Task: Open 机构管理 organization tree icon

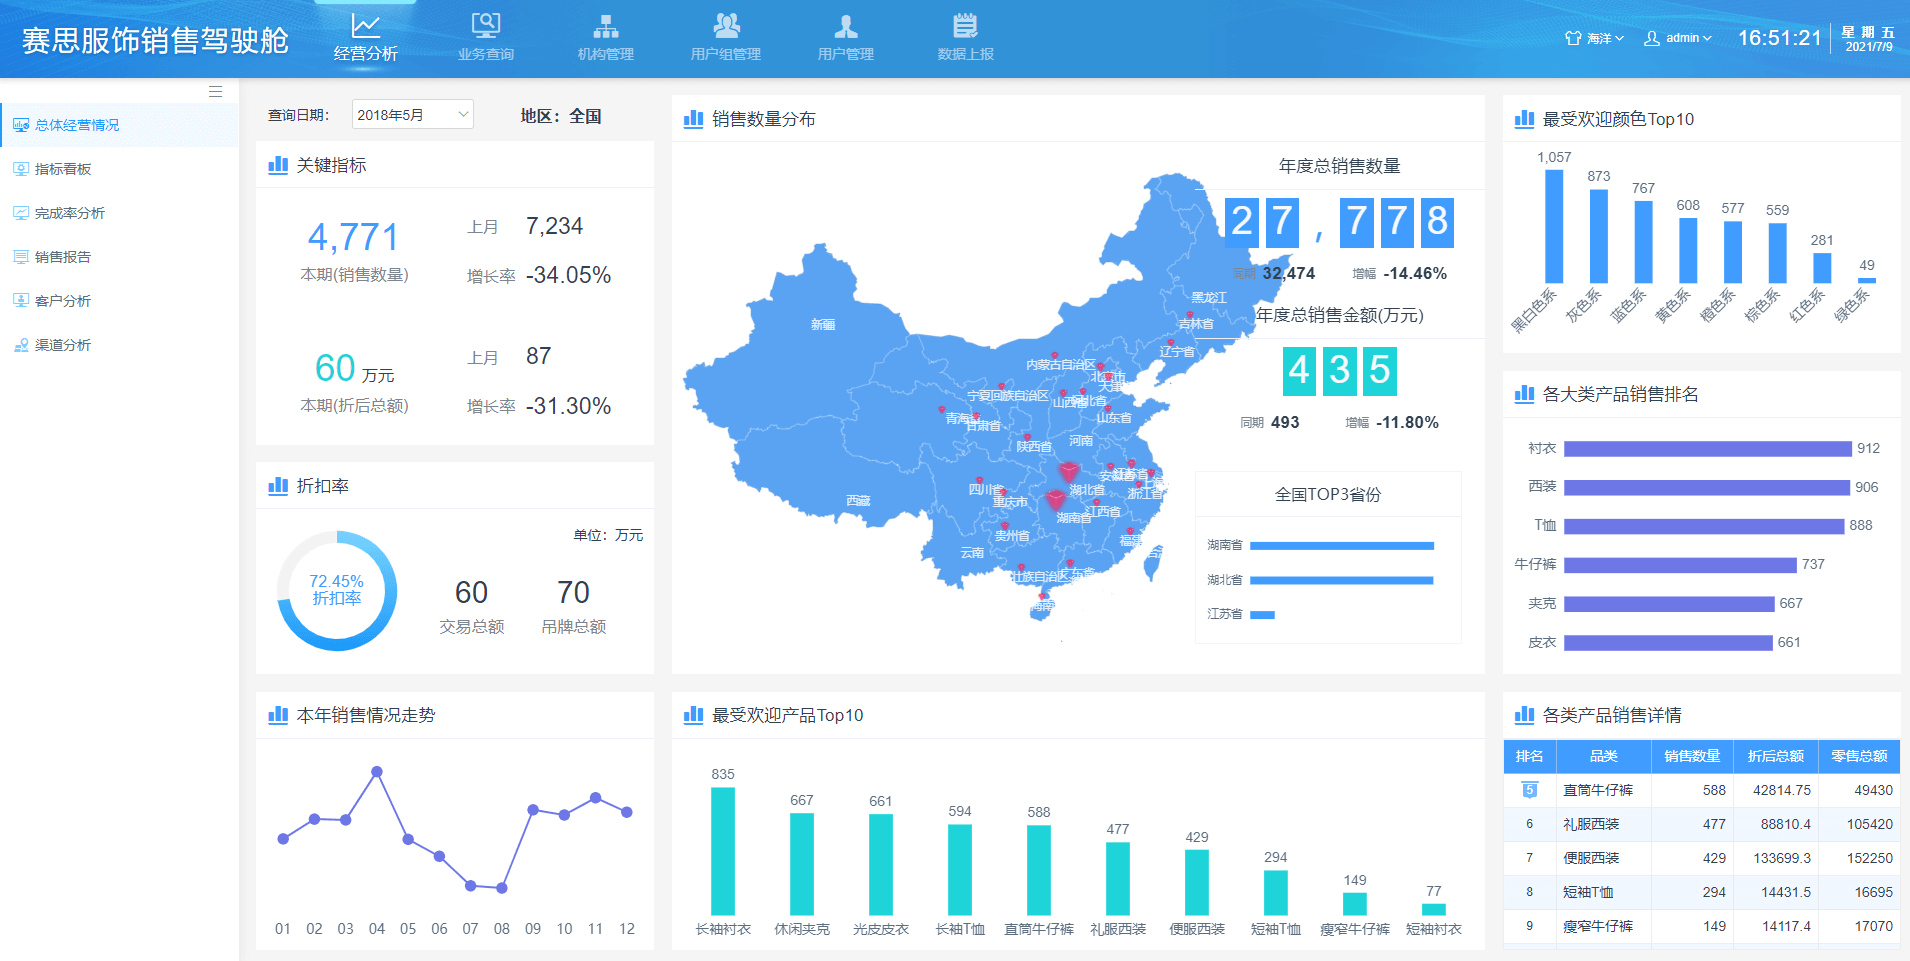Action: point(605,26)
